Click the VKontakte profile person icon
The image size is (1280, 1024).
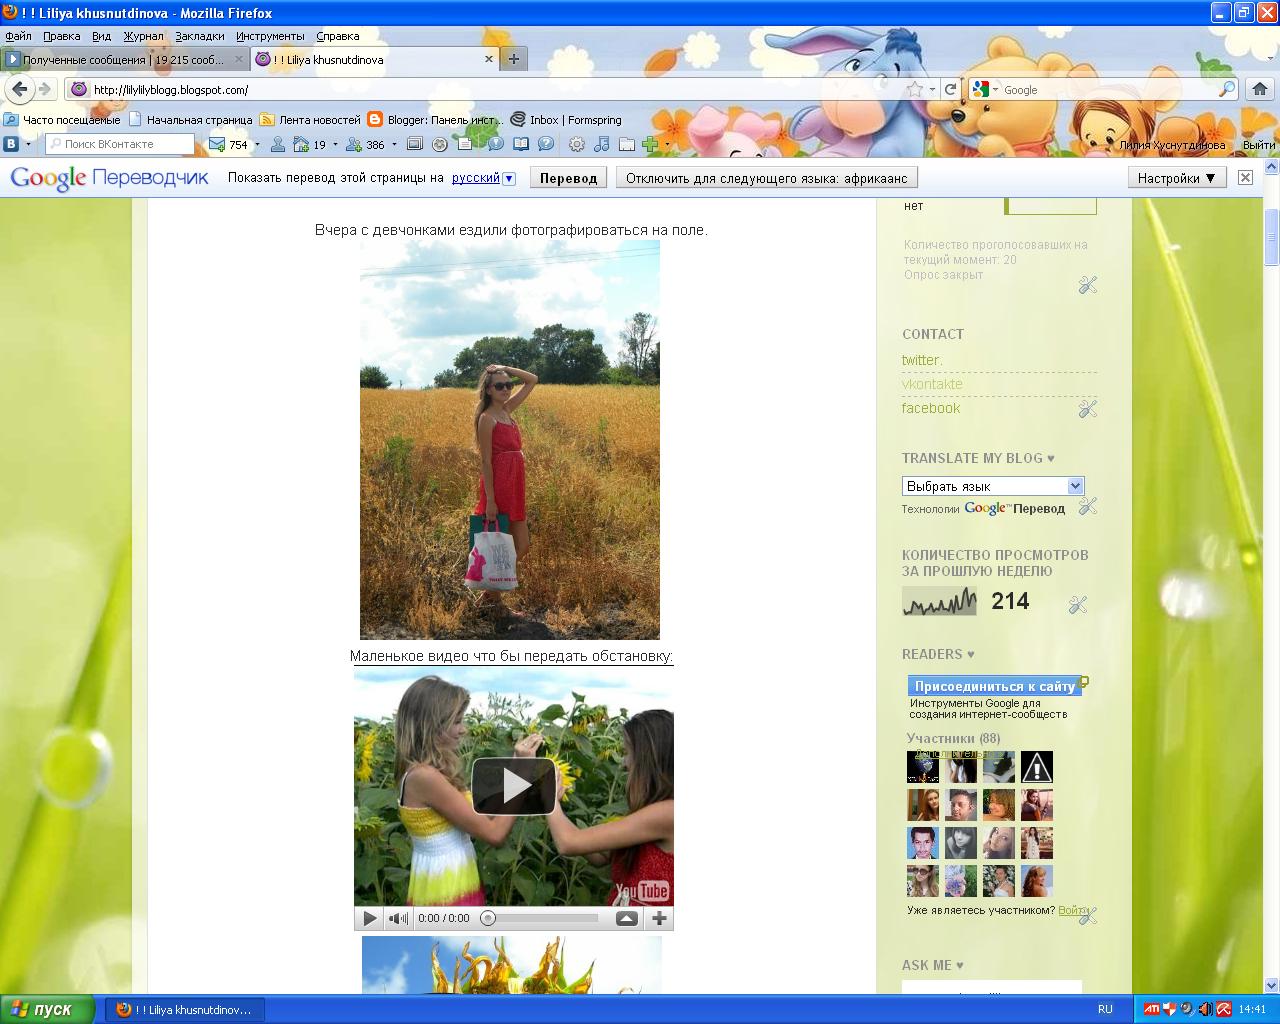pos(278,144)
